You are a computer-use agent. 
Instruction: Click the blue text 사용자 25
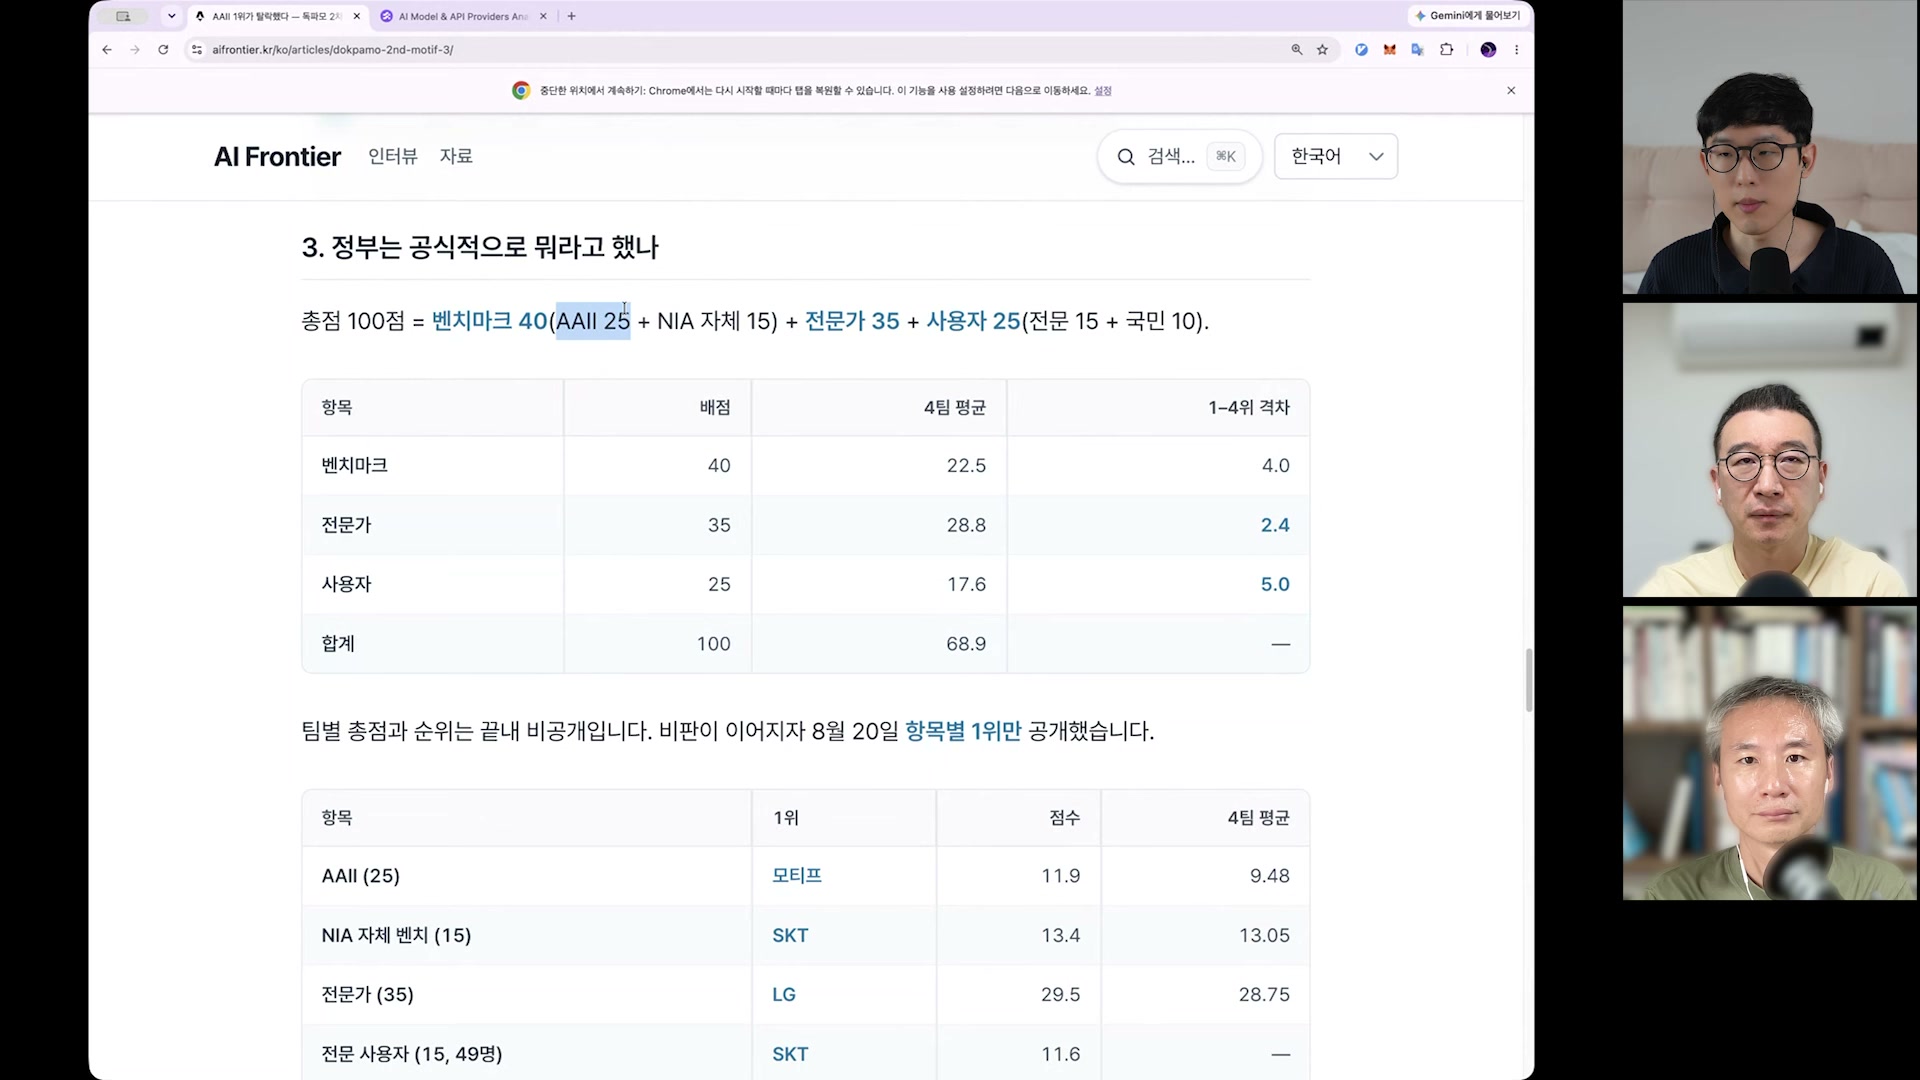pos(973,321)
